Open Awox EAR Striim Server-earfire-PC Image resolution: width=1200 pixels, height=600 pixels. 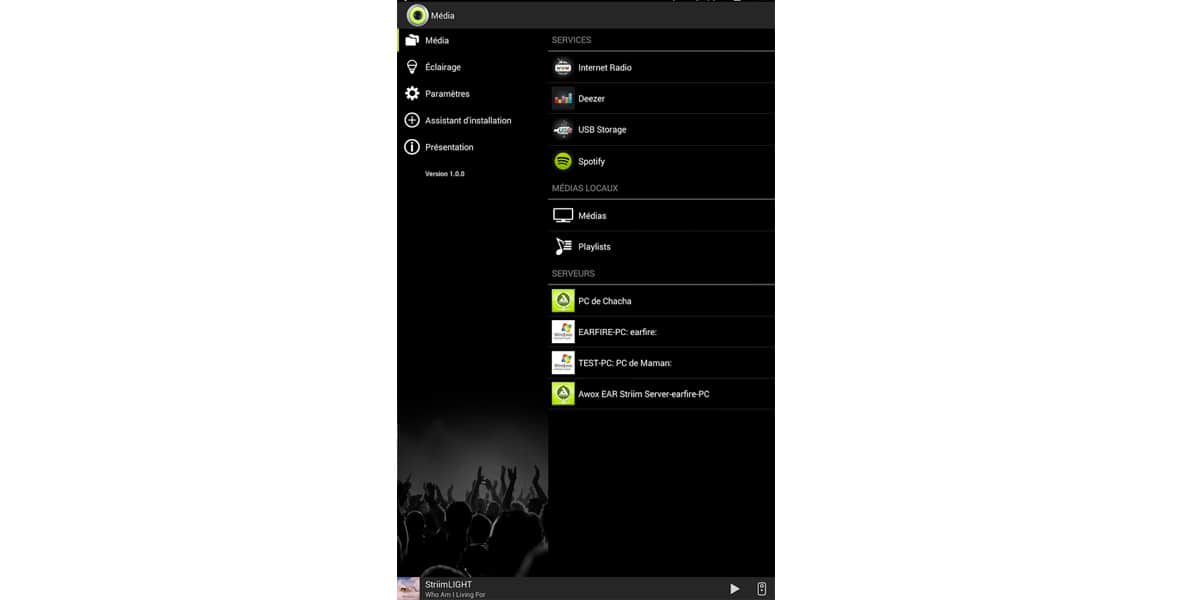[661, 394]
